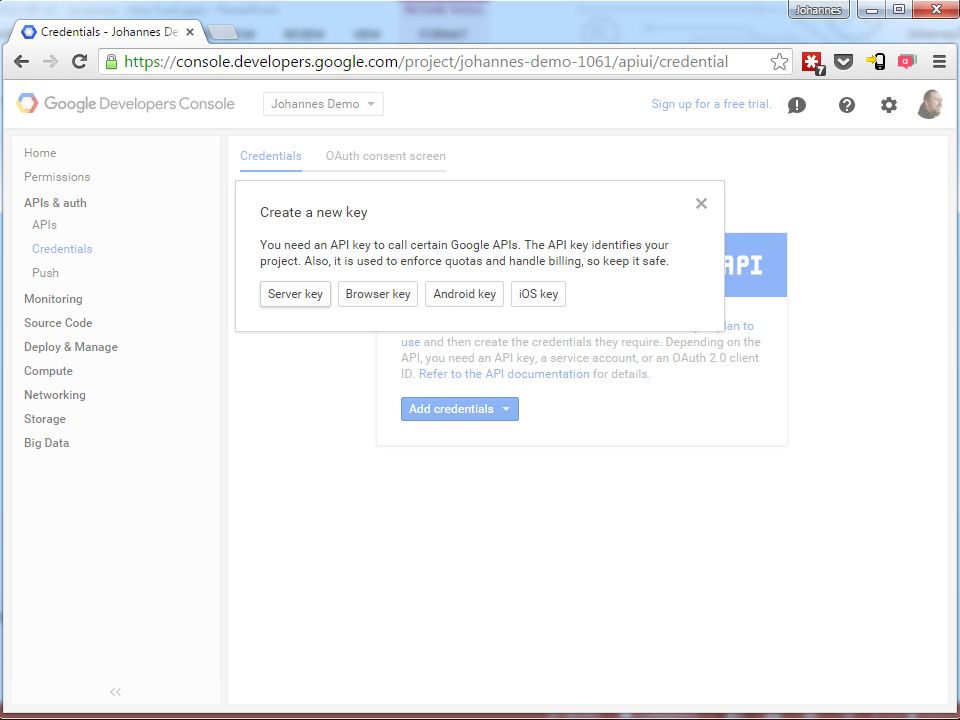Viewport: 960px width, 720px height.
Task: Close the Create a new key dialog
Action: (x=702, y=203)
